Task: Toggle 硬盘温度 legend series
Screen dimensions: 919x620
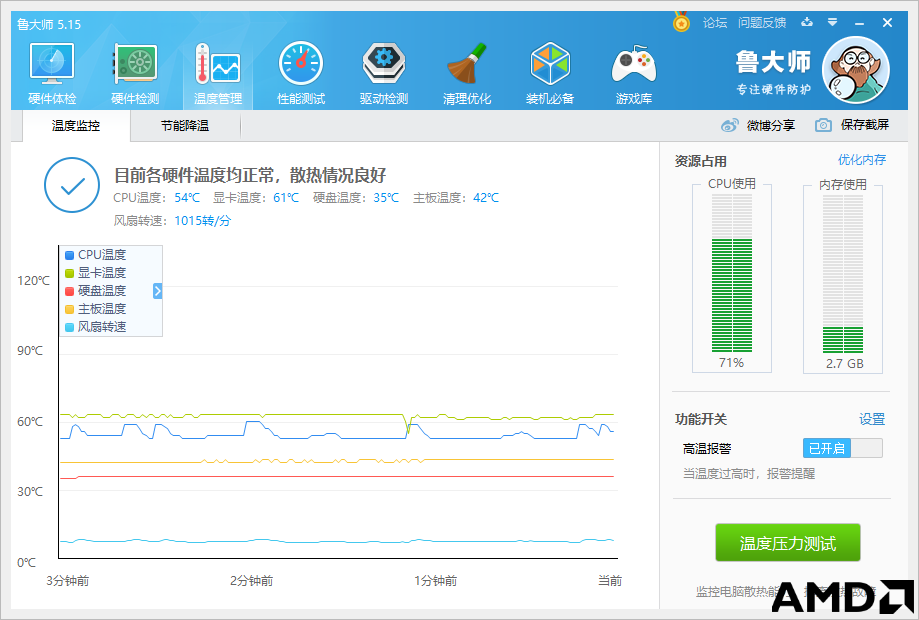Action: click(x=96, y=291)
